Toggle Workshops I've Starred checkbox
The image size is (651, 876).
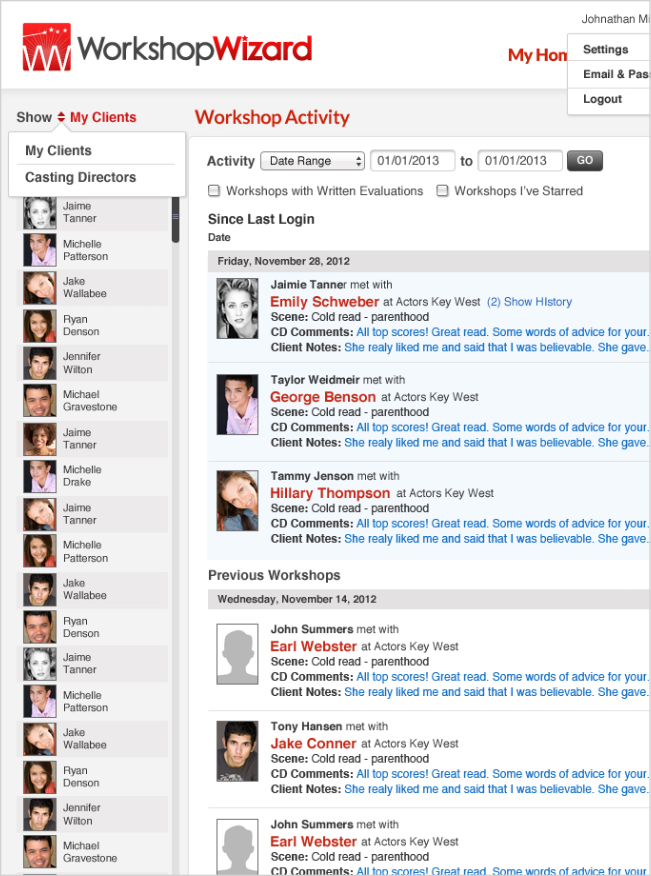pos(442,191)
